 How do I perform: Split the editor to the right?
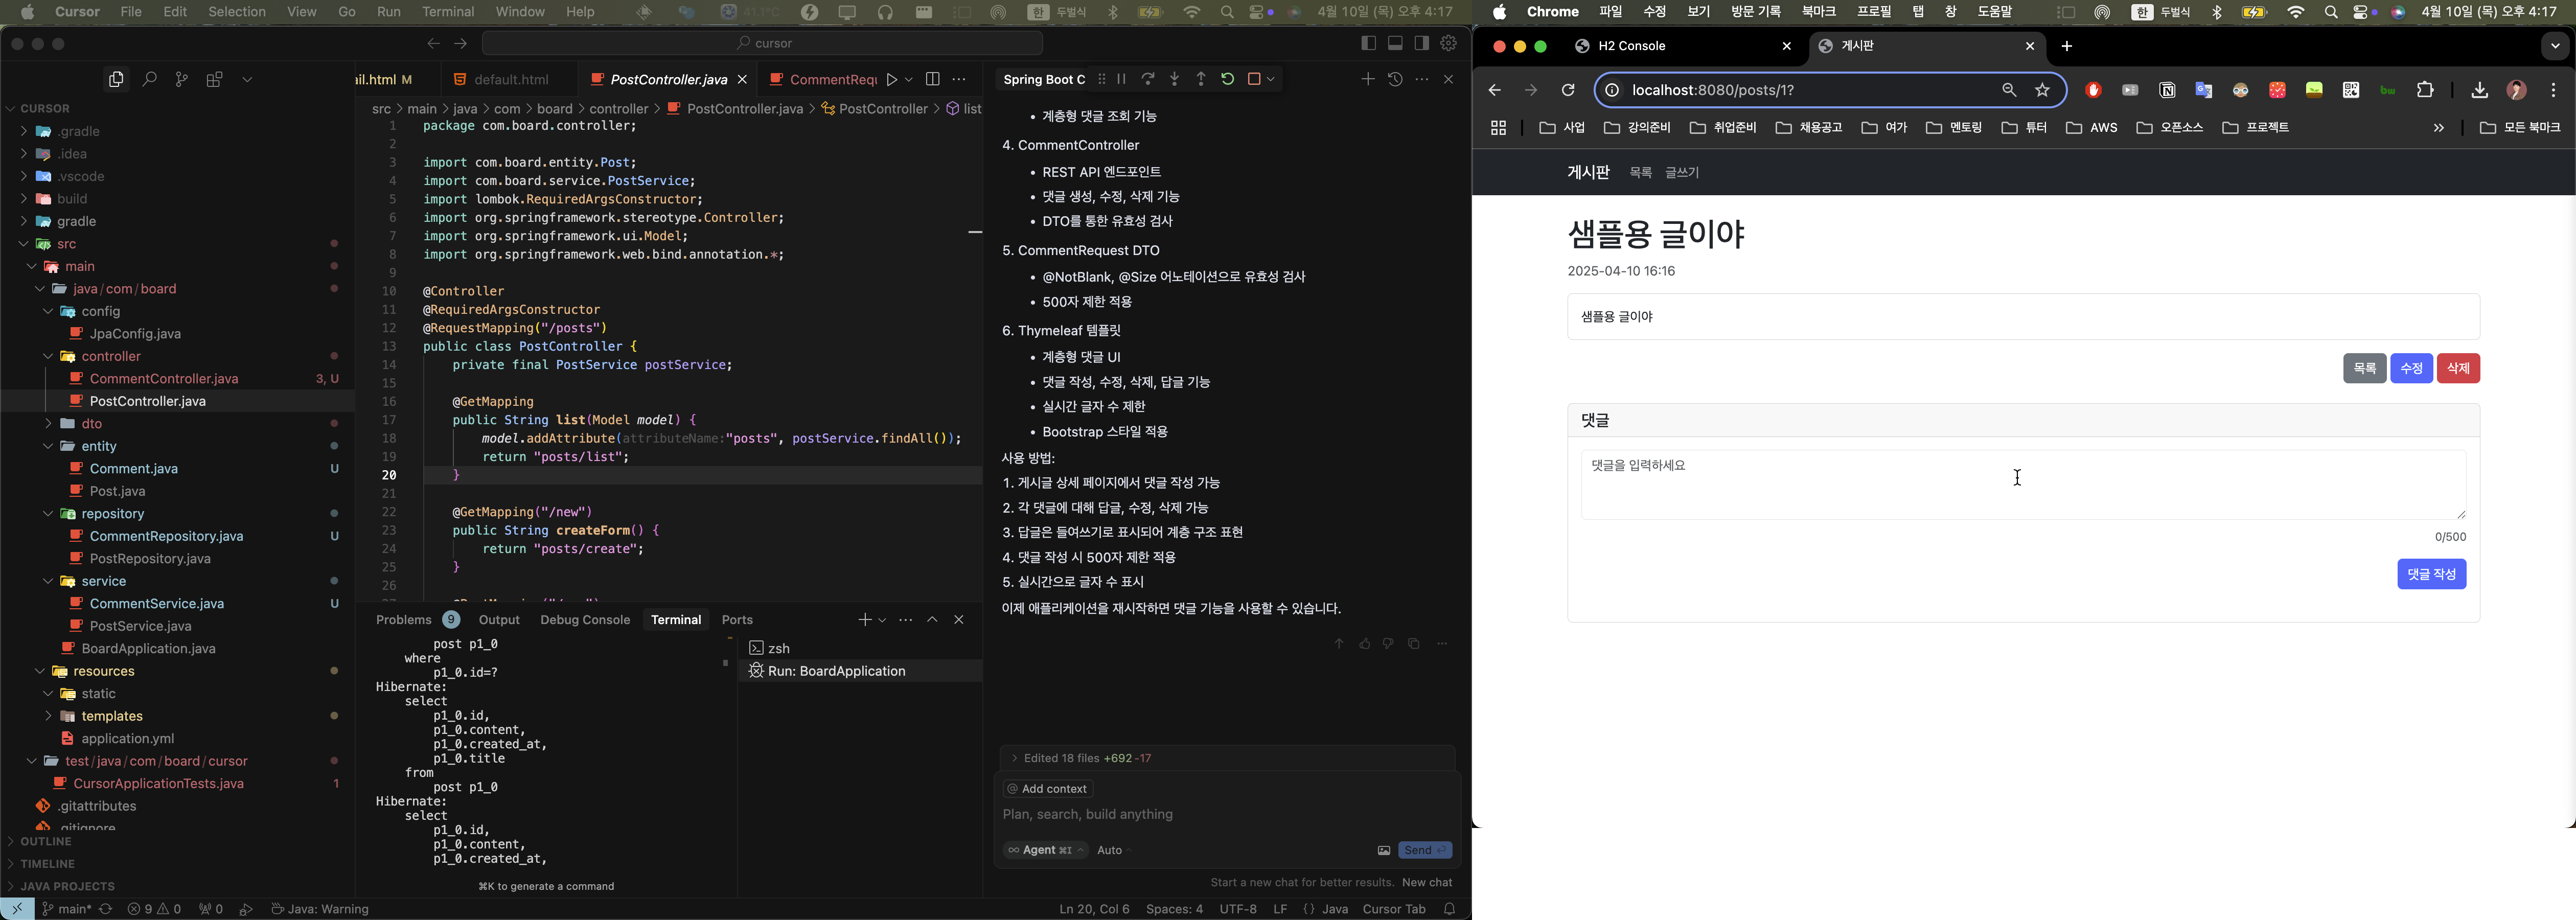coord(932,79)
